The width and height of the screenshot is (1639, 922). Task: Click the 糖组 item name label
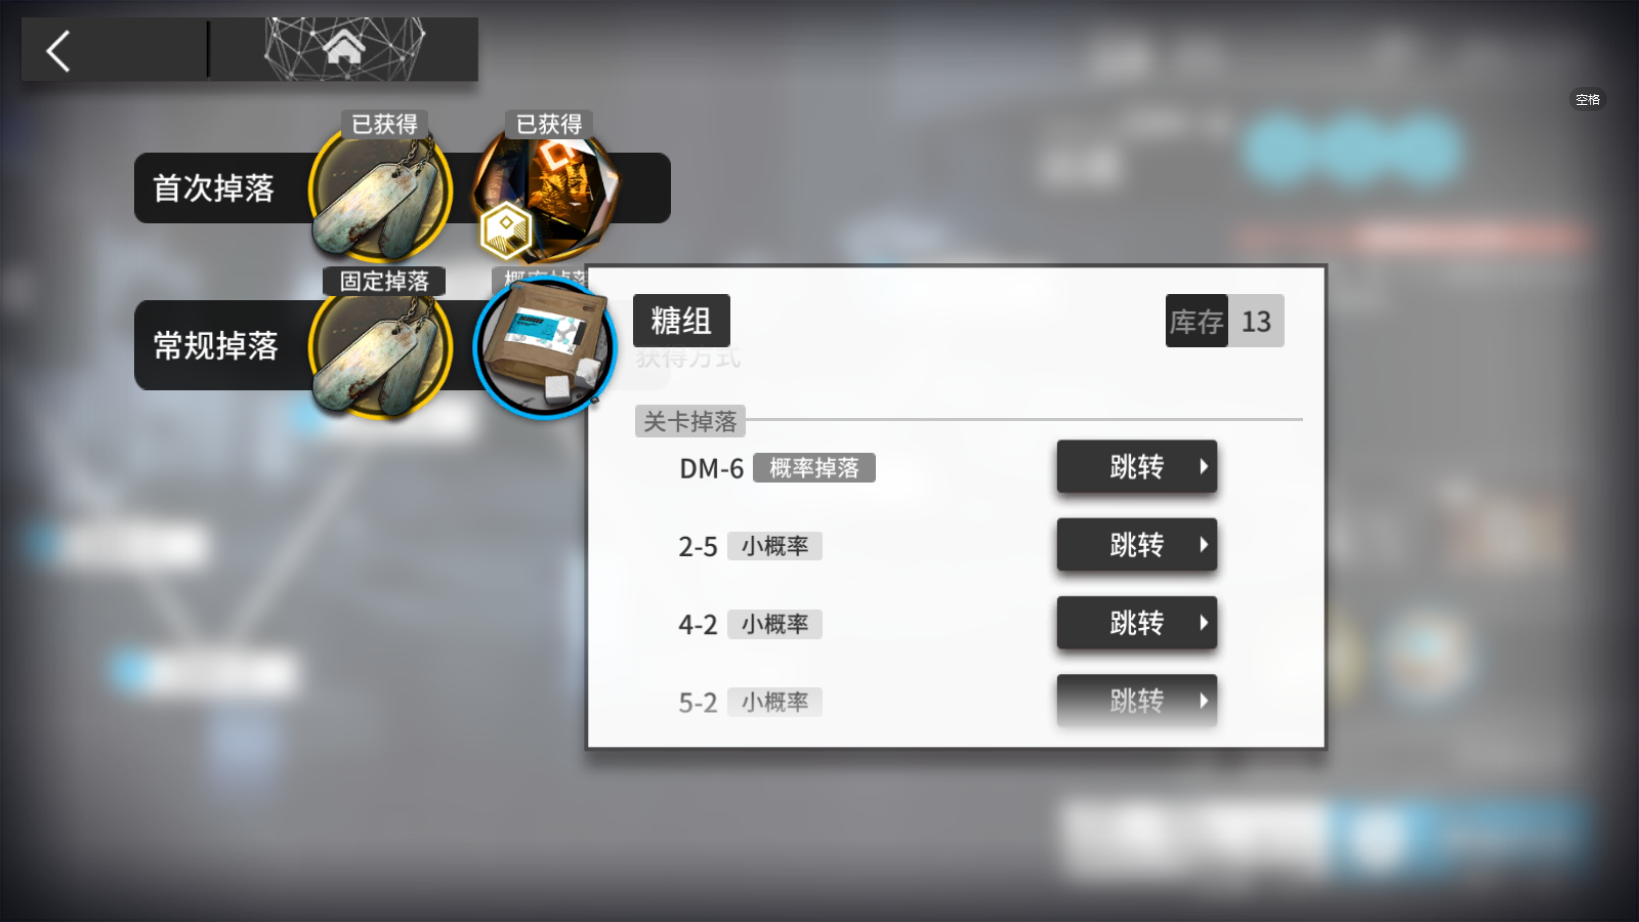coord(681,321)
